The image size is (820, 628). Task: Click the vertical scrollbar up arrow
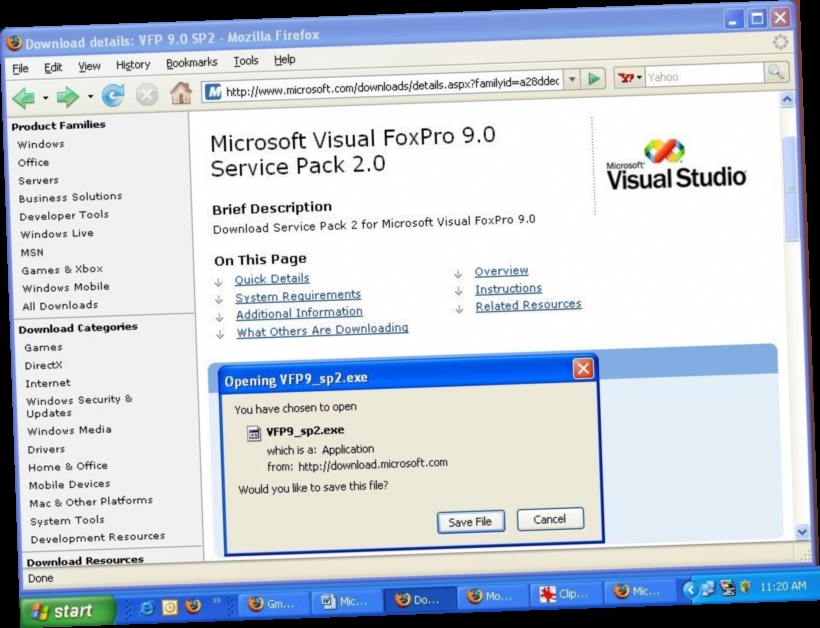(x=787, y=99)
